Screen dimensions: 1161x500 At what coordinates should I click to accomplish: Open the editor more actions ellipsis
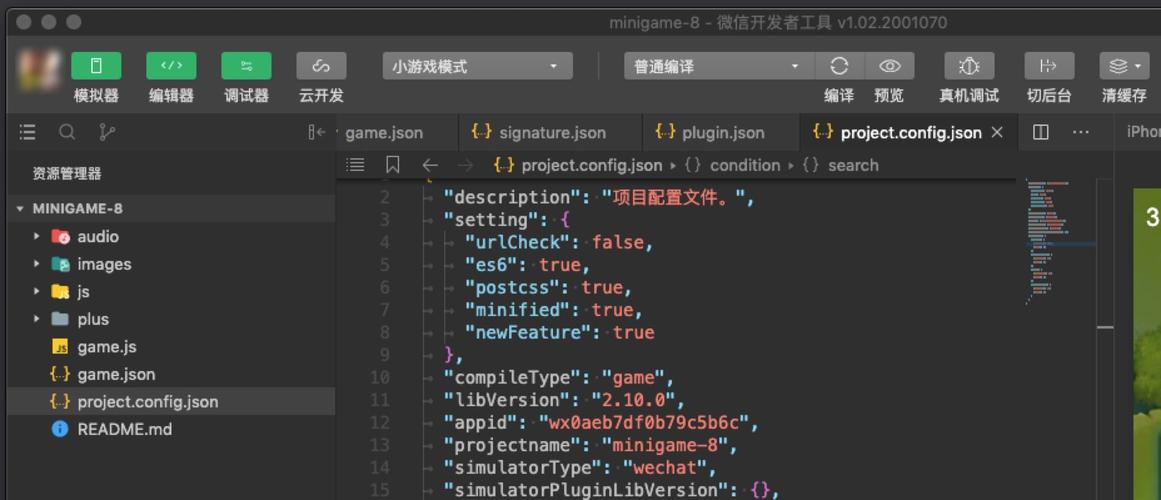tap(1080, 133)
